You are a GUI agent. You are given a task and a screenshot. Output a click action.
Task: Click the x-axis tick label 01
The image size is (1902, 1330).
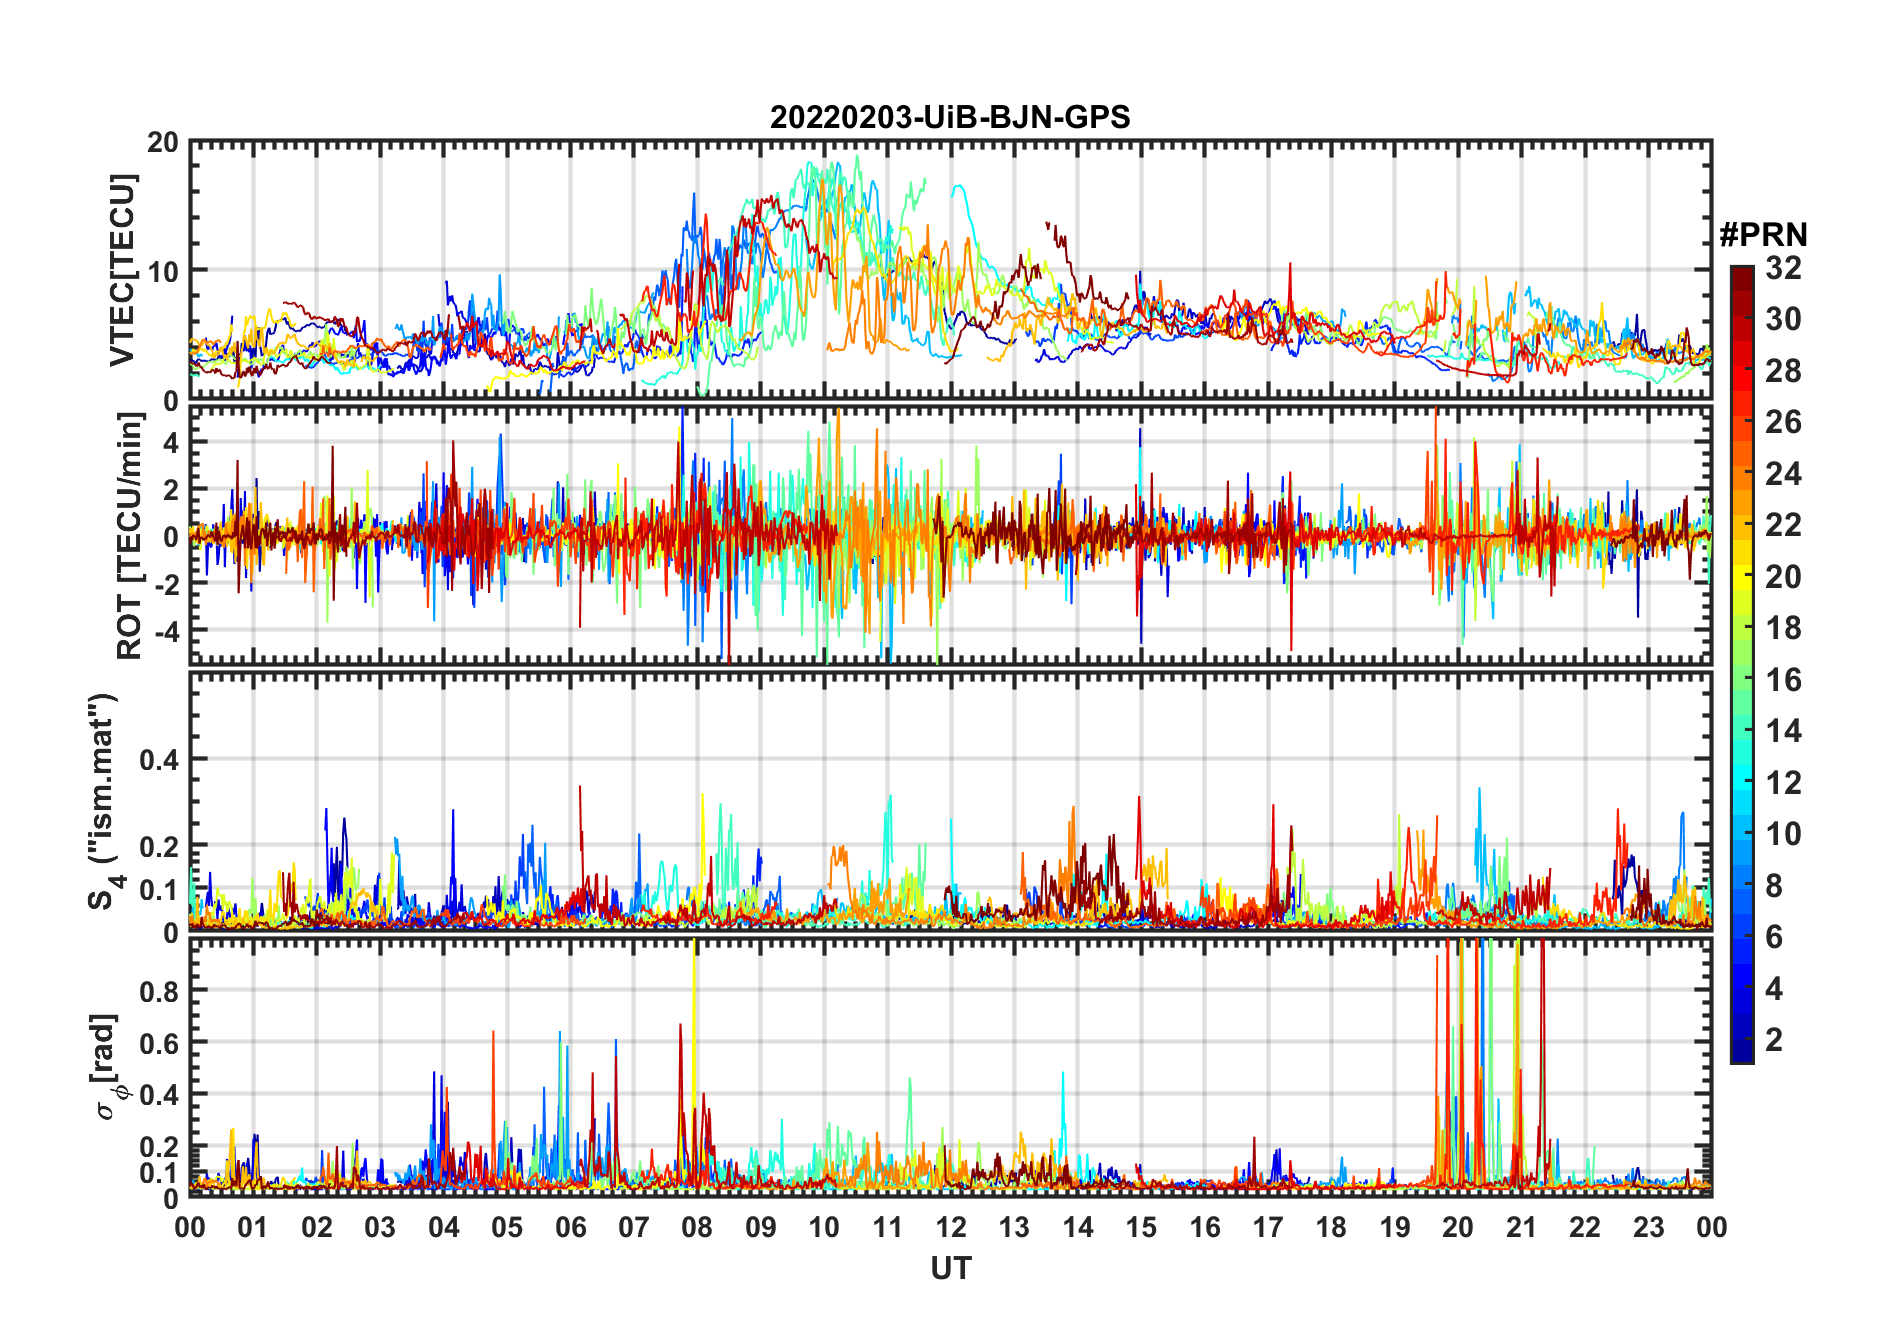pyautogui.click(x=253, y=1227)
